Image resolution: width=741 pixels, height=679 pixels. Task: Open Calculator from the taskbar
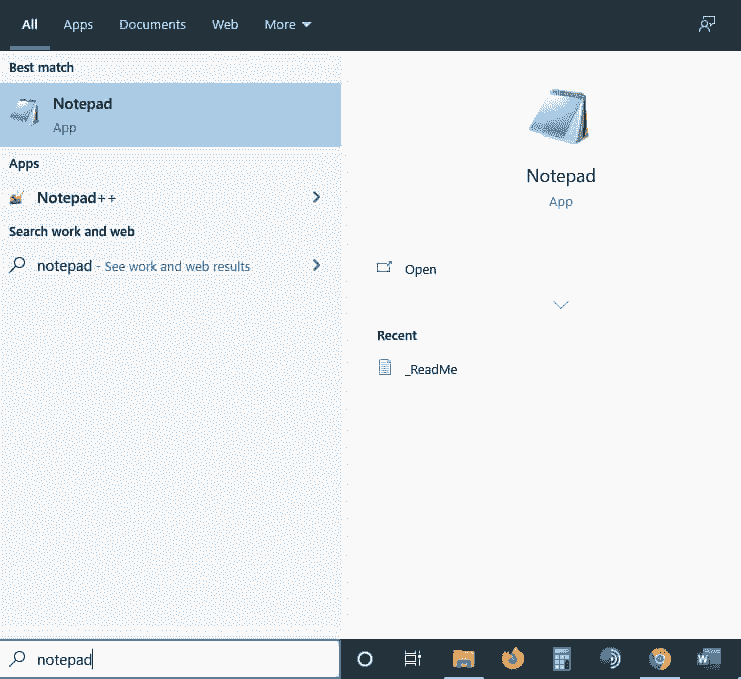click(x=562, y=659)
